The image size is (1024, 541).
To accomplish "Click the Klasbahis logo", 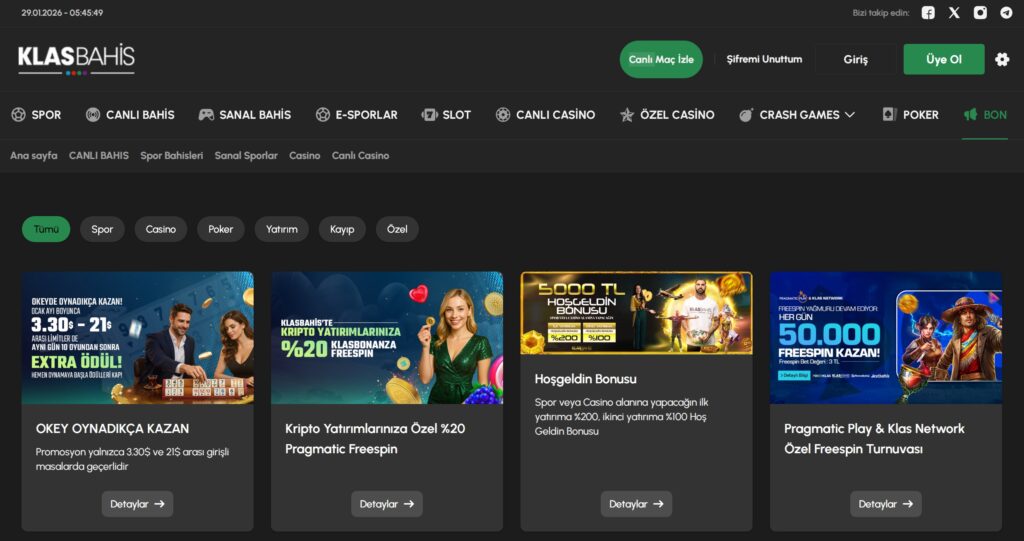I will pos(76,59).
